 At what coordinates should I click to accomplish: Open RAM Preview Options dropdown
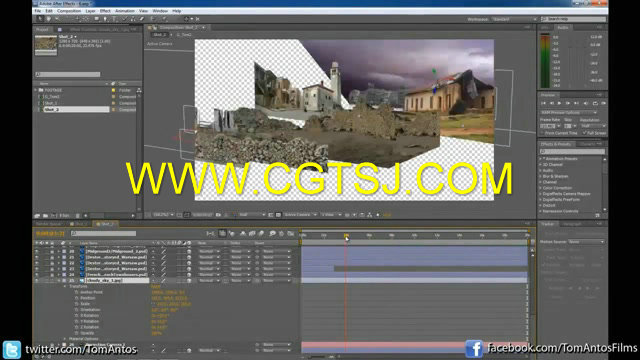[568, 113]
